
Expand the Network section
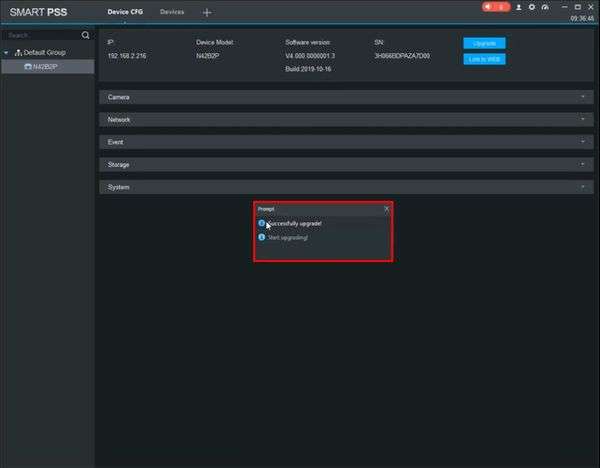point(346,119)
